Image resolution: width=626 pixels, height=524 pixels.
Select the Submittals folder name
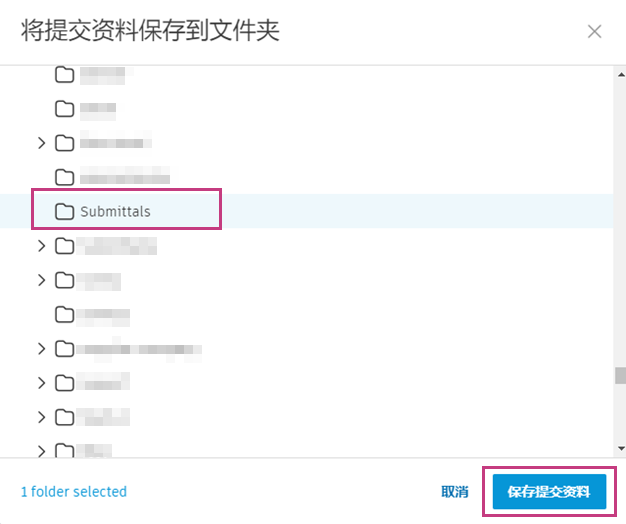115,211
